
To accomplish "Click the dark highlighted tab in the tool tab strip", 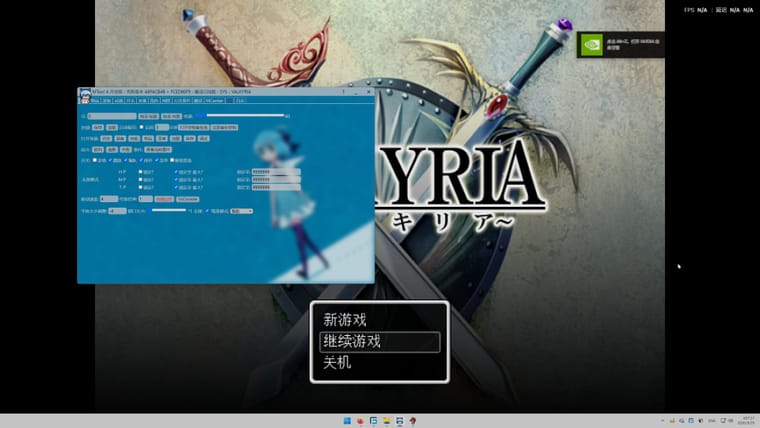I will pyautogui.click(x=230, y=101).
